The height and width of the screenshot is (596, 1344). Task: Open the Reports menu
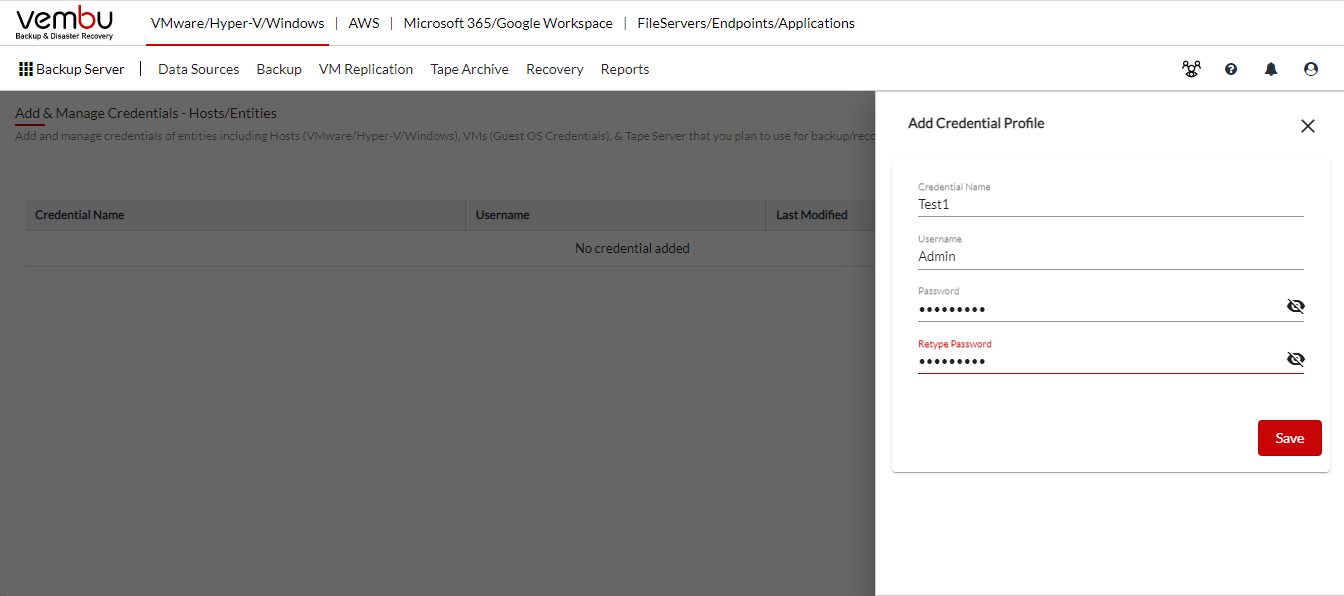625,69
